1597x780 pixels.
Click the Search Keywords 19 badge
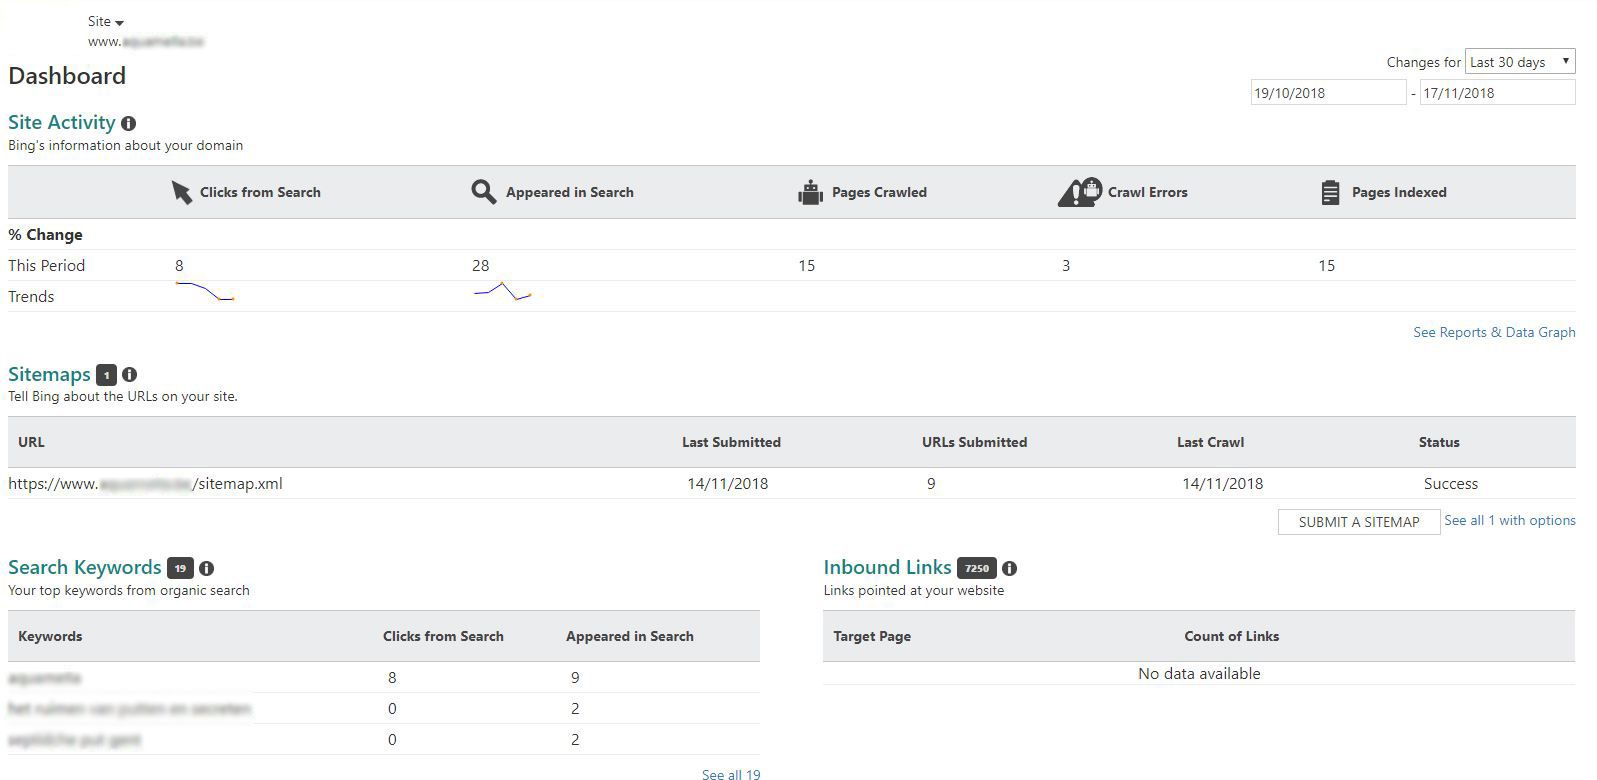tap(180, 568)
